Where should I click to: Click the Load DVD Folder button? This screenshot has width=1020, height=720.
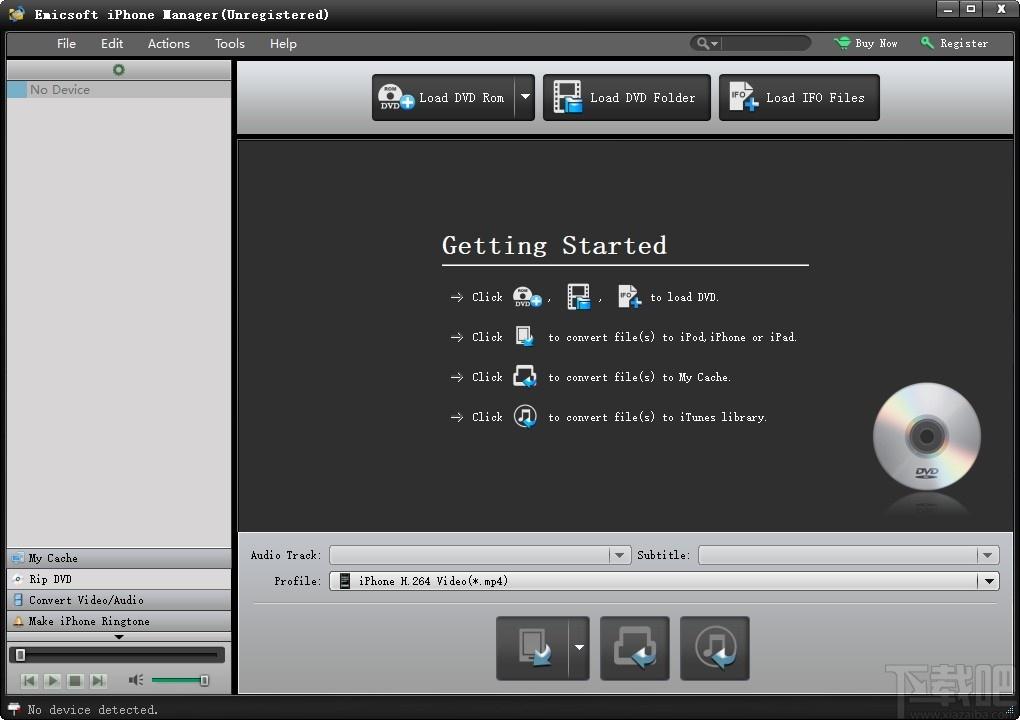[x=626, y=98]
